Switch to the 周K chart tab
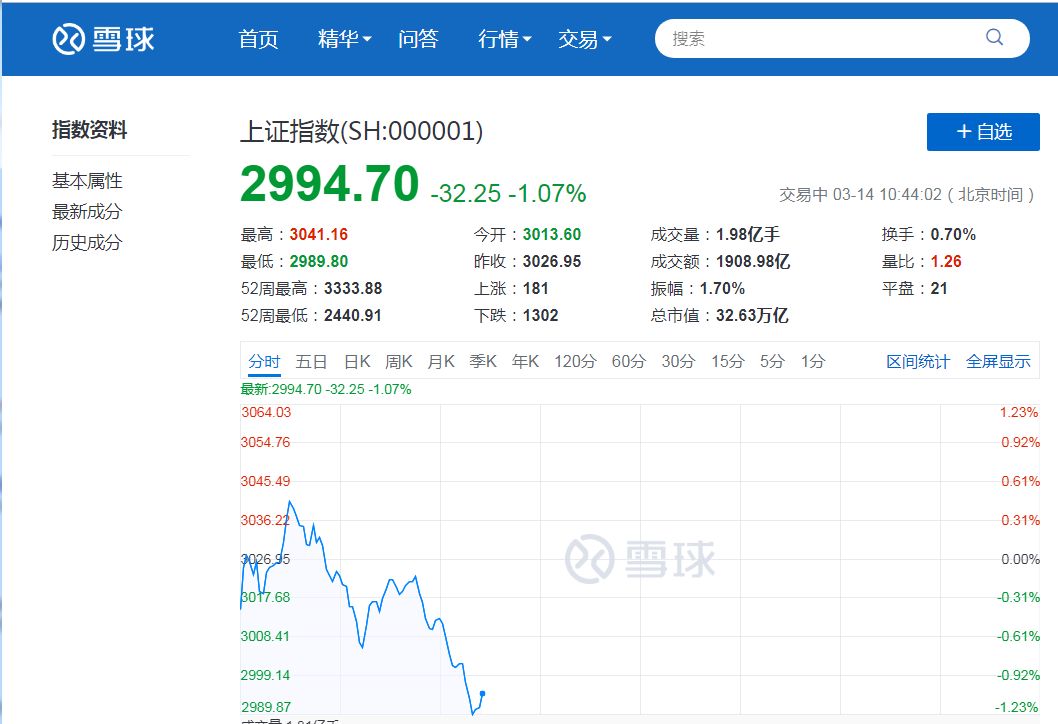This screenshot has width=1058, height=724. click(399, 362)
